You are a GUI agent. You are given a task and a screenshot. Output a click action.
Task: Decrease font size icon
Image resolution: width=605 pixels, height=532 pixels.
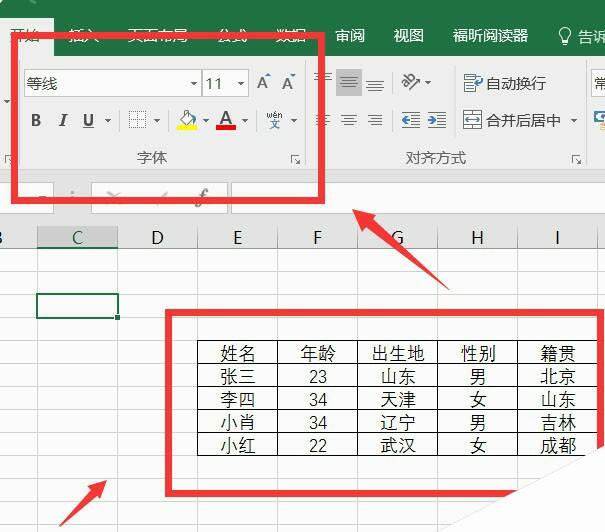point(288,82)
